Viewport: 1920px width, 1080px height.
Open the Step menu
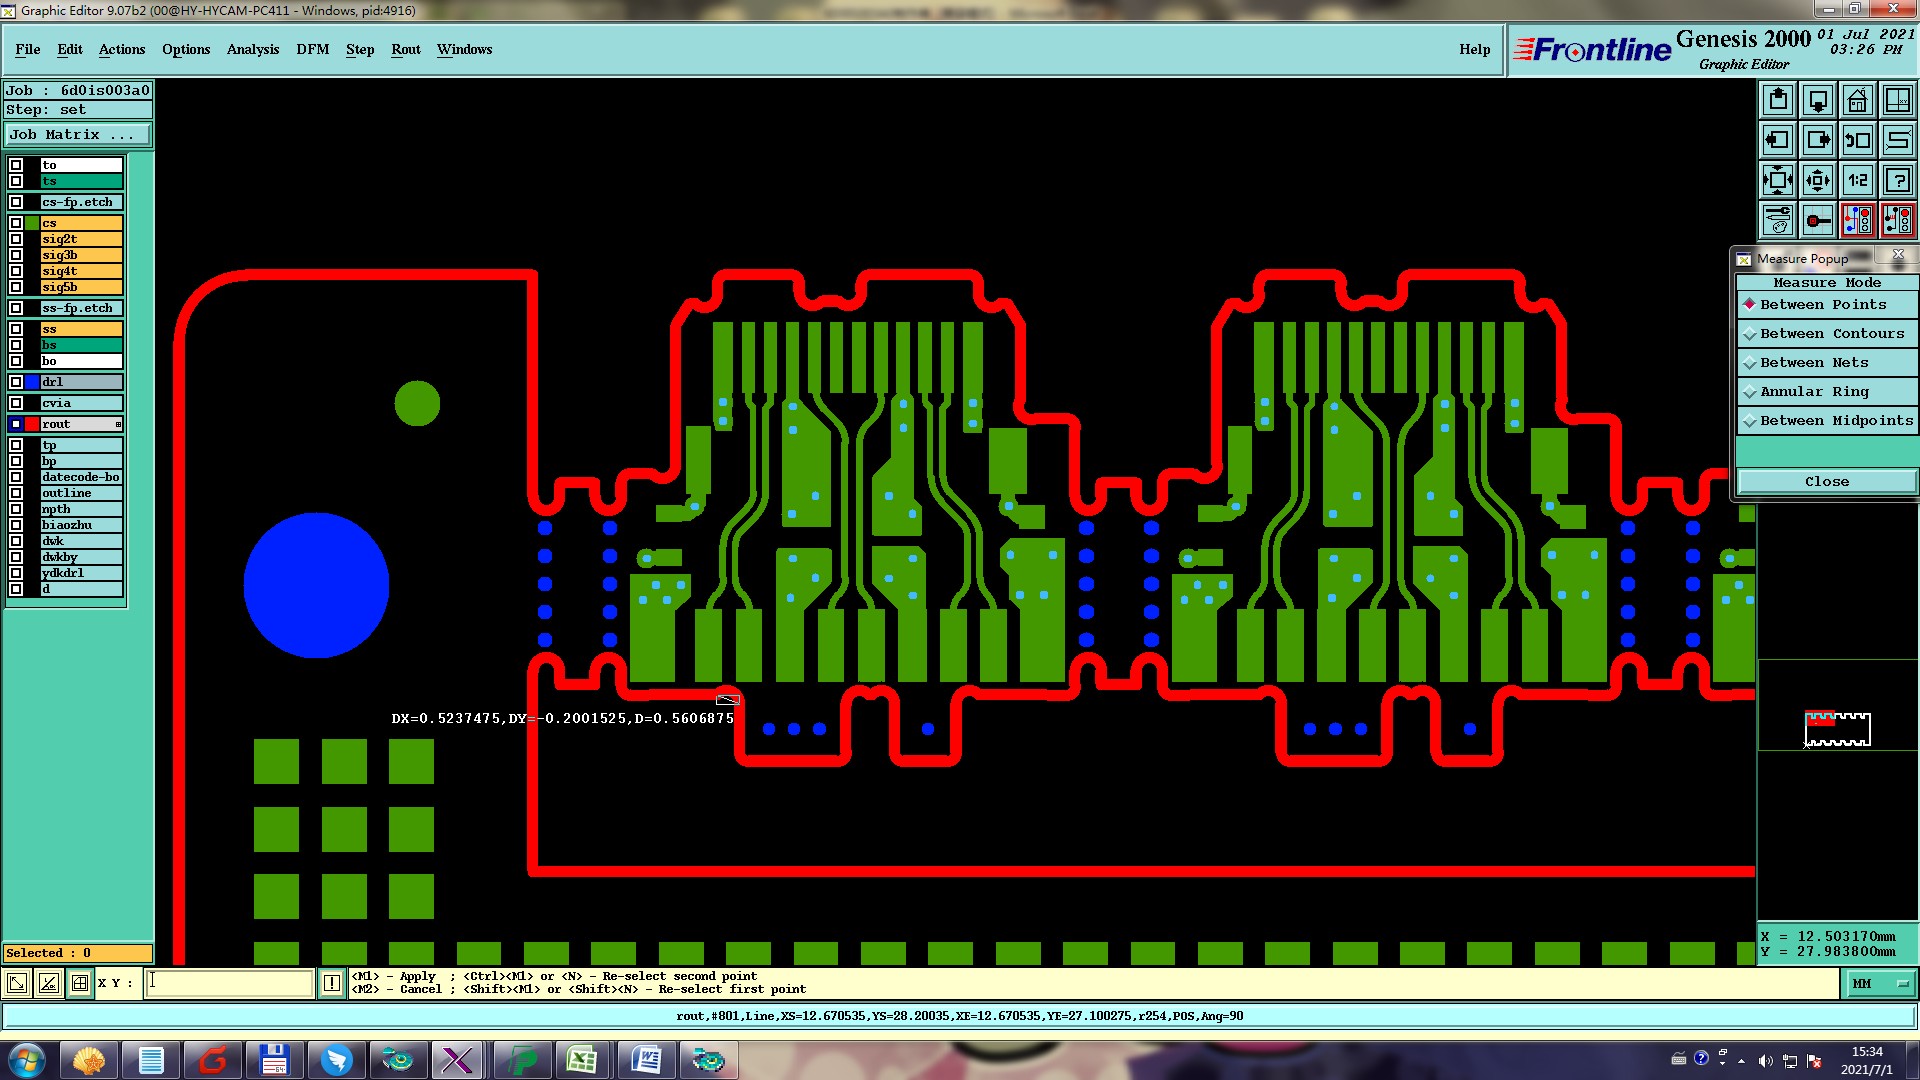360,49
